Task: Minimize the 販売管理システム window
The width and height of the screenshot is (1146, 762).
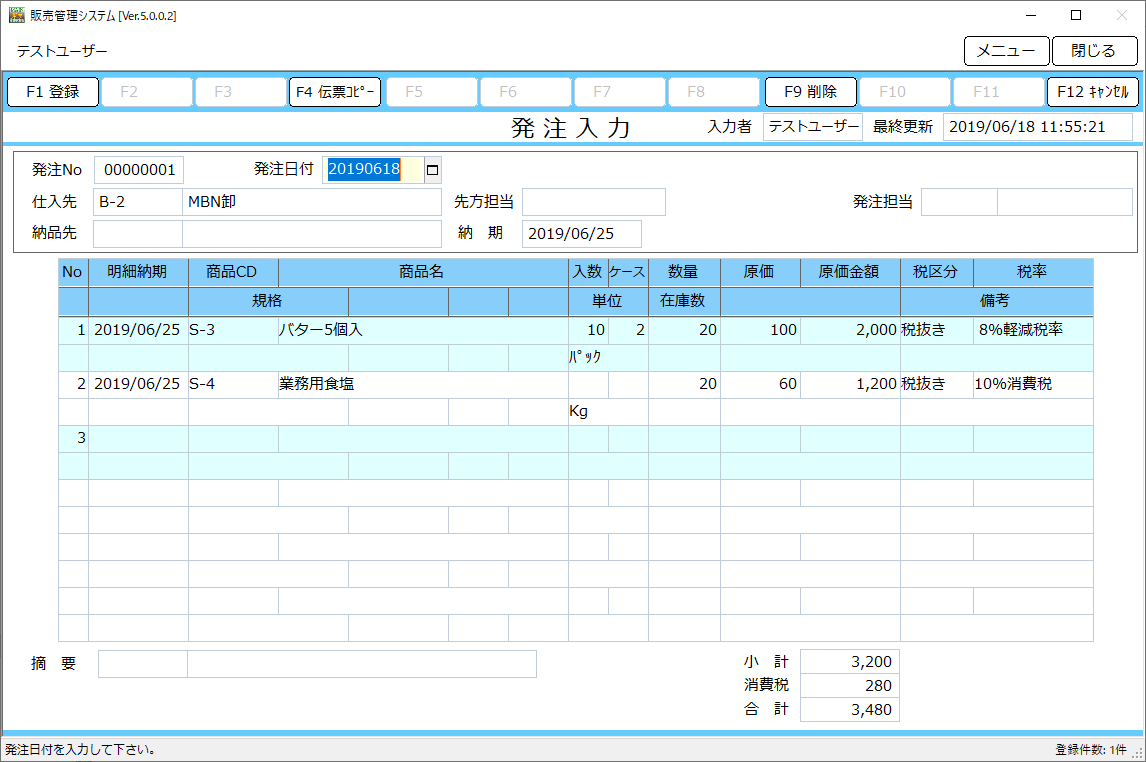Action: click(x=1031, y=15)
